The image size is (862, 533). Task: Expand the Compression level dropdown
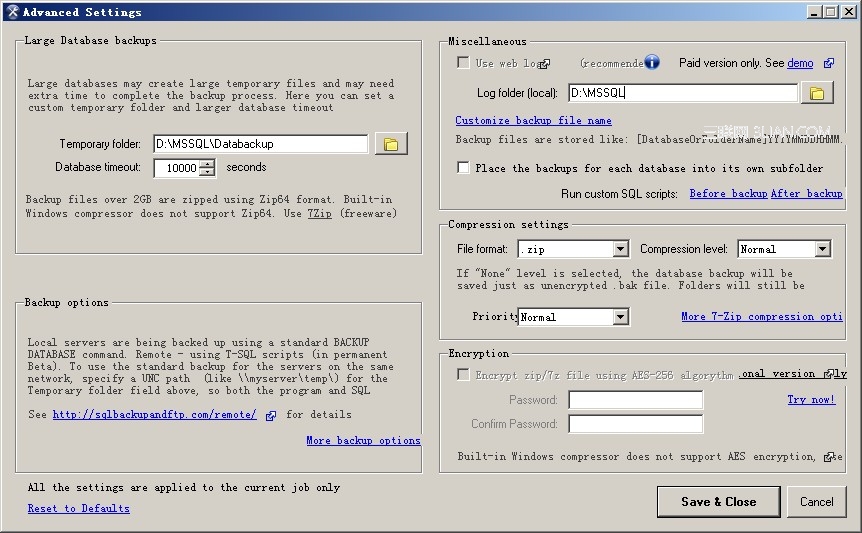point(822,249)
